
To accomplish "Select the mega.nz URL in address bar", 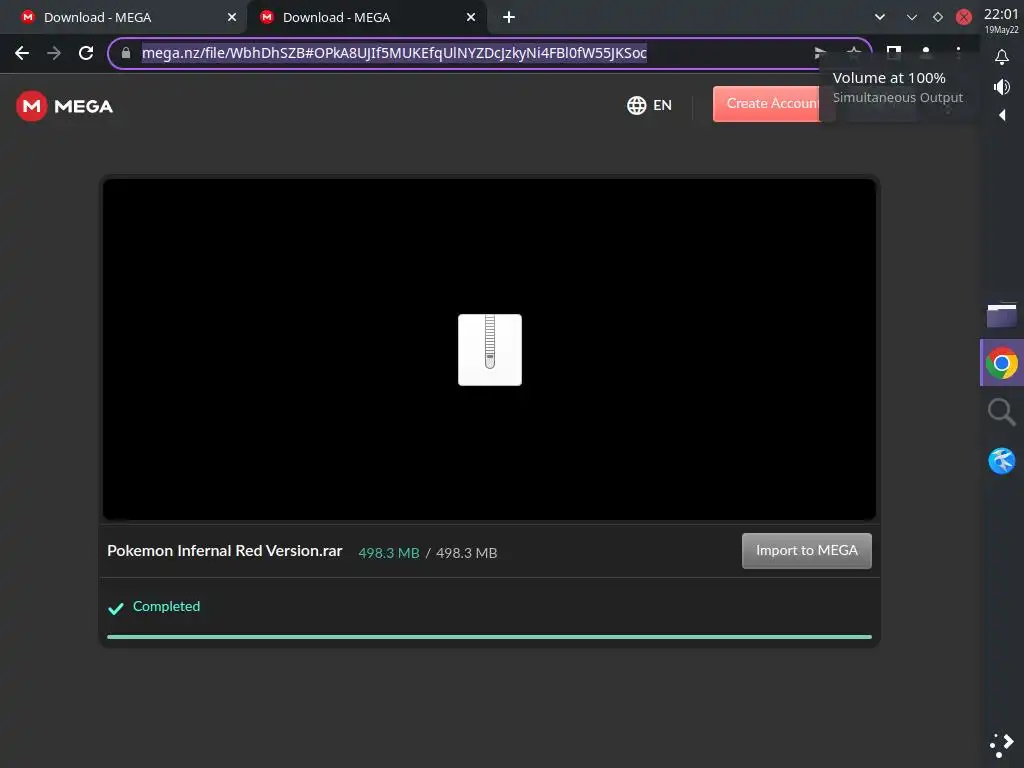I will coord(394,53).
